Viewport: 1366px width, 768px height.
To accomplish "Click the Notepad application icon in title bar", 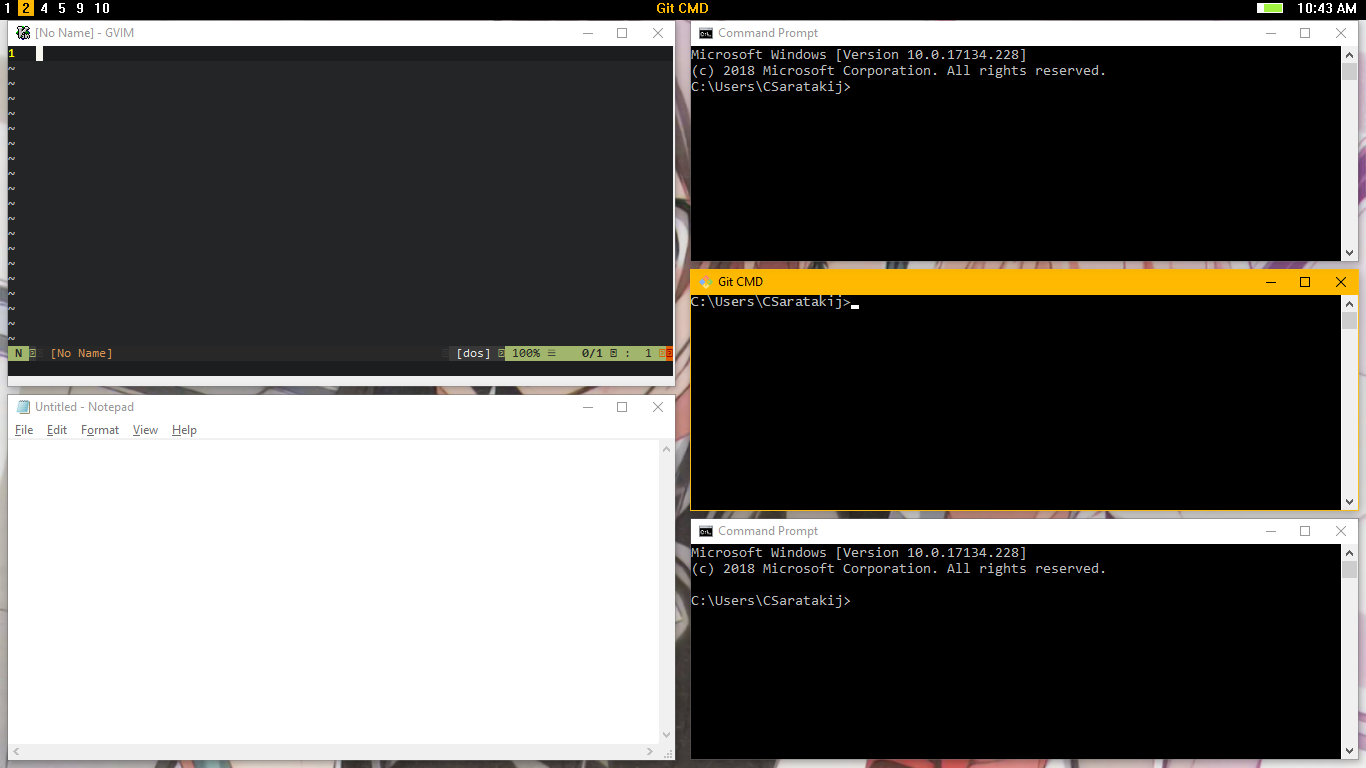I will point(23,407).
